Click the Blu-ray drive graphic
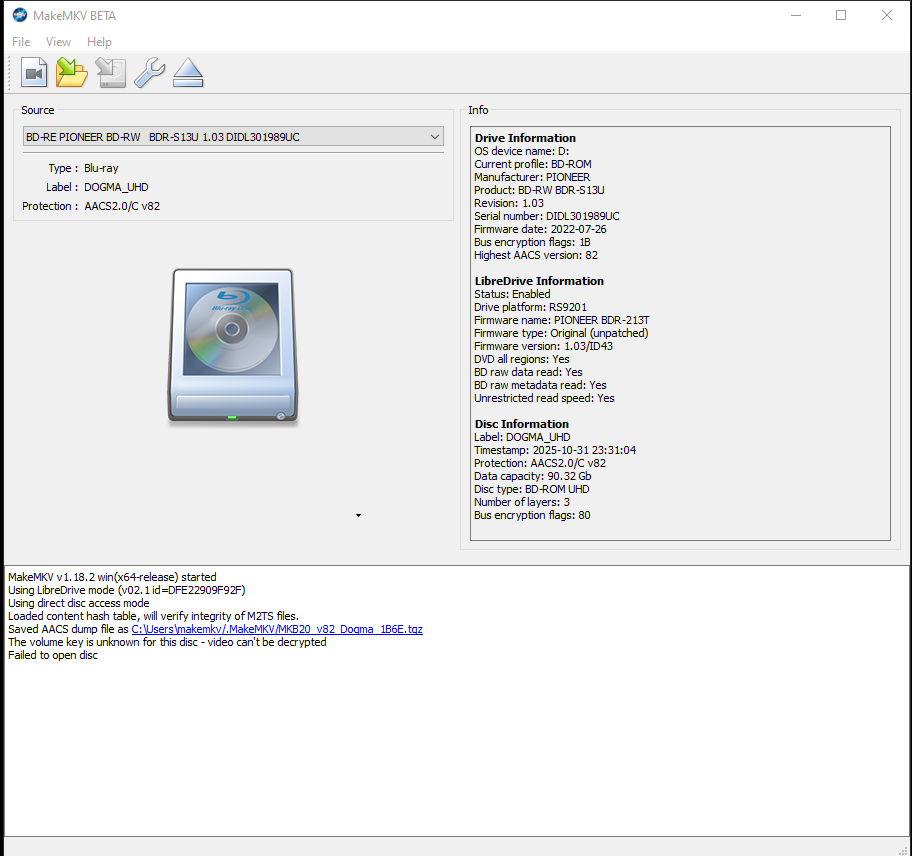The height and width of the screenshot is (856, 912). (232, 345)
